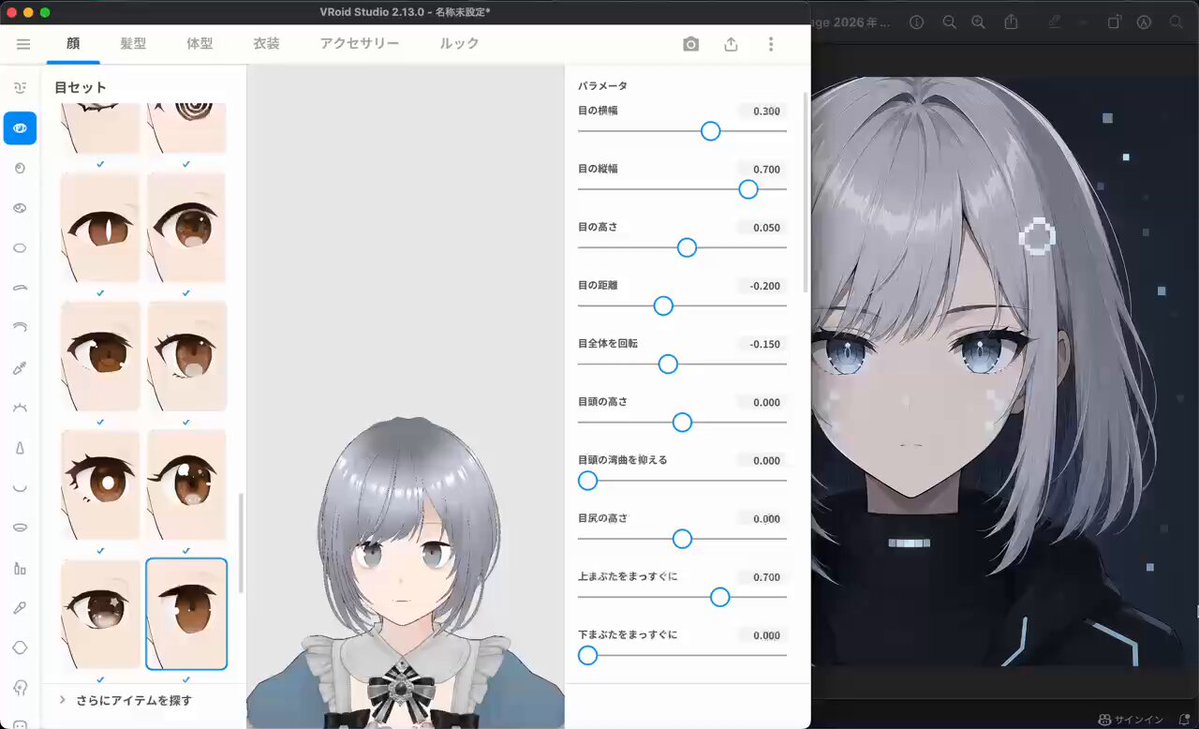The height and width of the screenshot is (729, 1199).
Task: Click the 下まぶたをまっすぐに slider handle
Action: [x=587, y=656]
